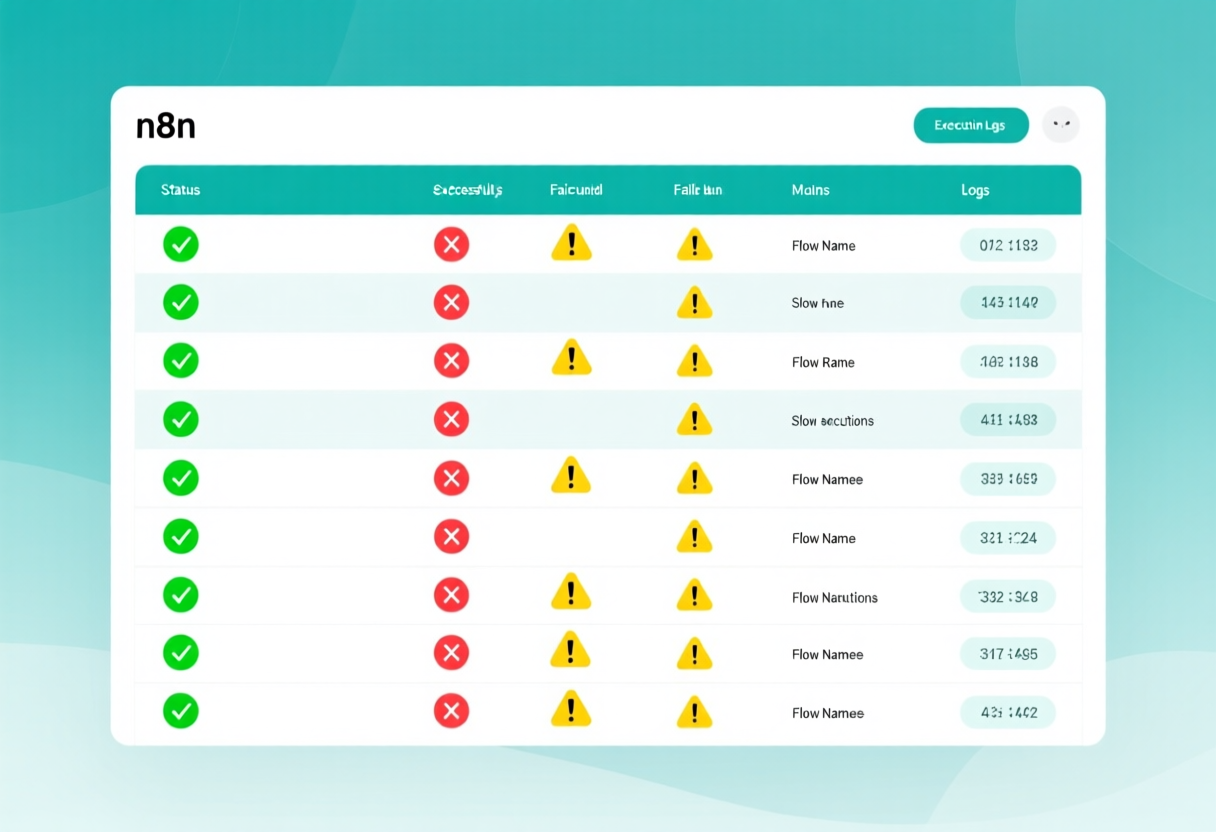Click the red X icon in Flow Rame row
Viewport: 1216px width, 832px height.
pyautogui.click(x=451, y=361)
